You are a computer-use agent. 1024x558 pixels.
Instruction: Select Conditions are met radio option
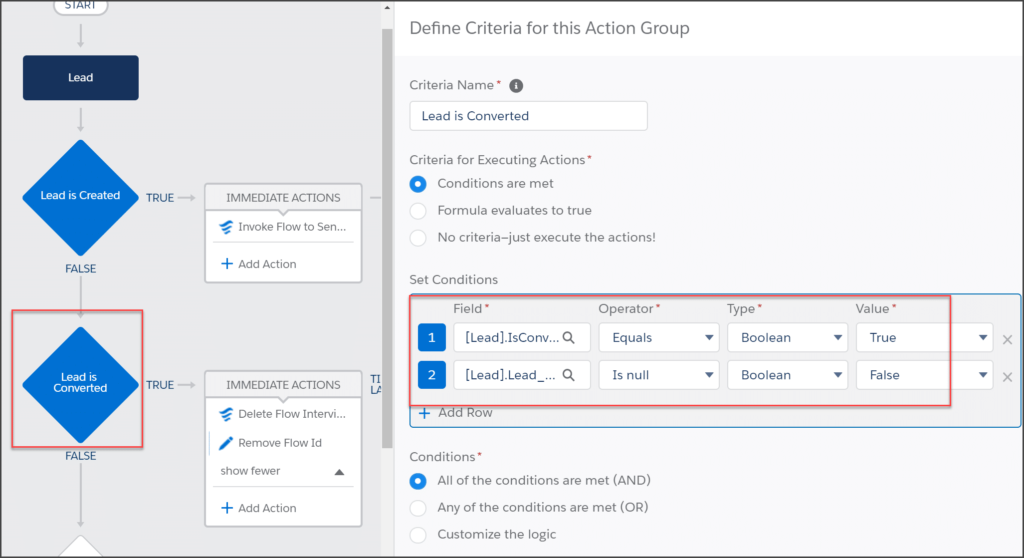tap(418, 184)
